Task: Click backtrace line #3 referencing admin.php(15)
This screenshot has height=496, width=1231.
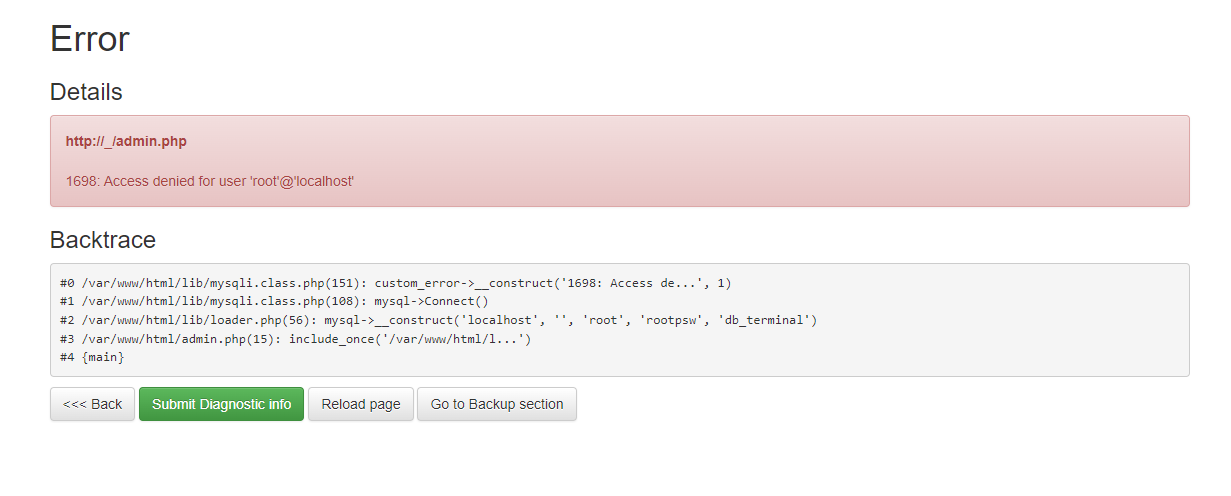Action: click(295, 339)
